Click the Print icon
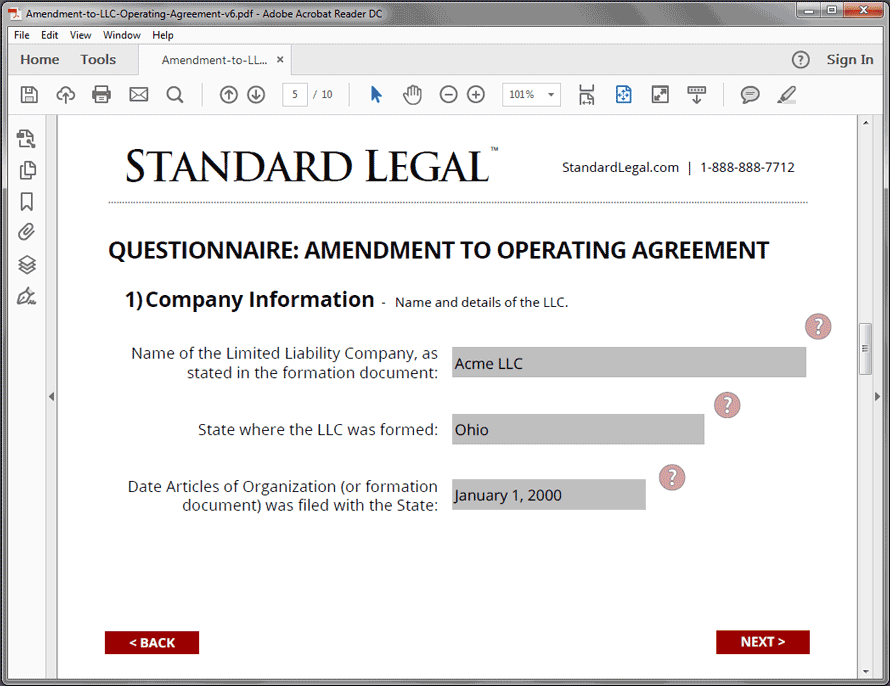 pyautogui.click(x=102, y=94)
